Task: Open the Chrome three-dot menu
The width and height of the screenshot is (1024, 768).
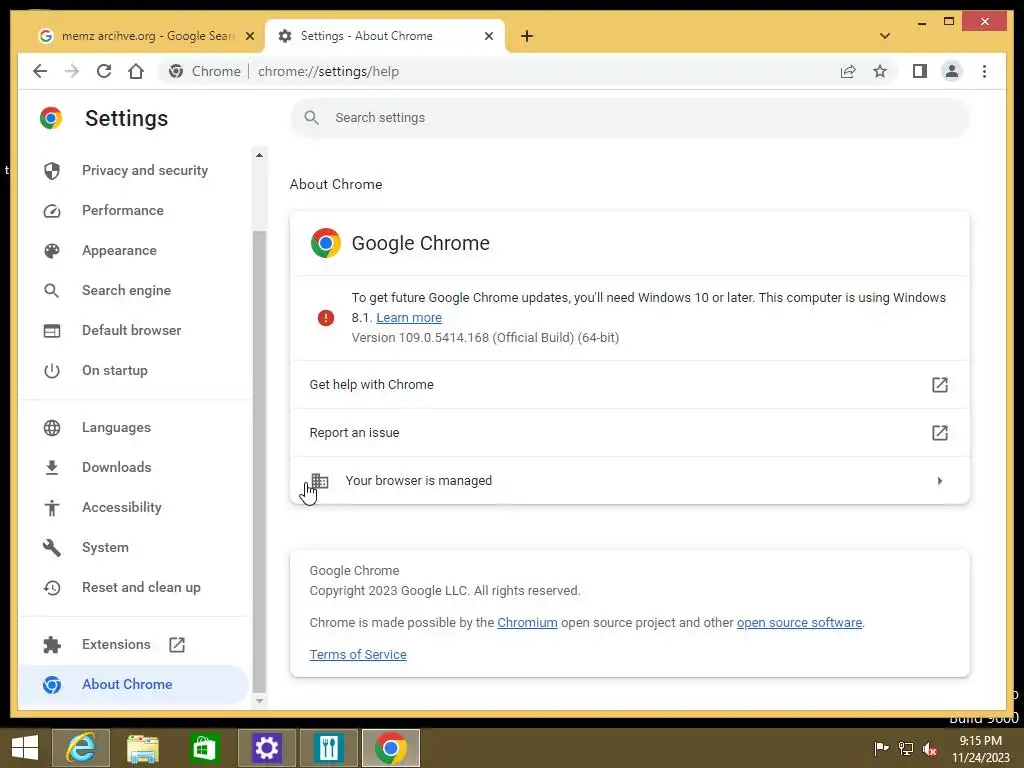Action: point(984,71)
